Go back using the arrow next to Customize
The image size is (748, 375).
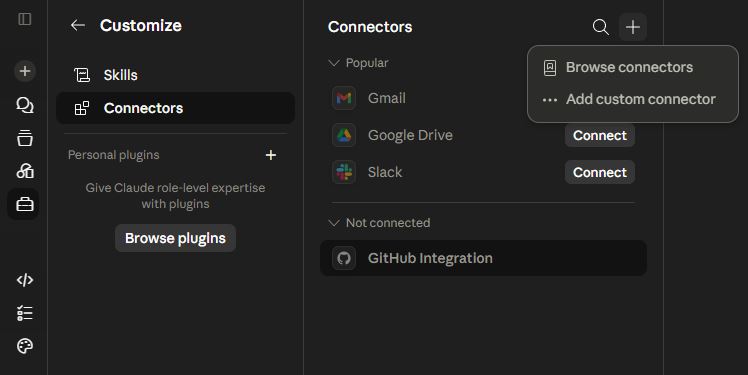pyautogui.click(x=77, y=25)
